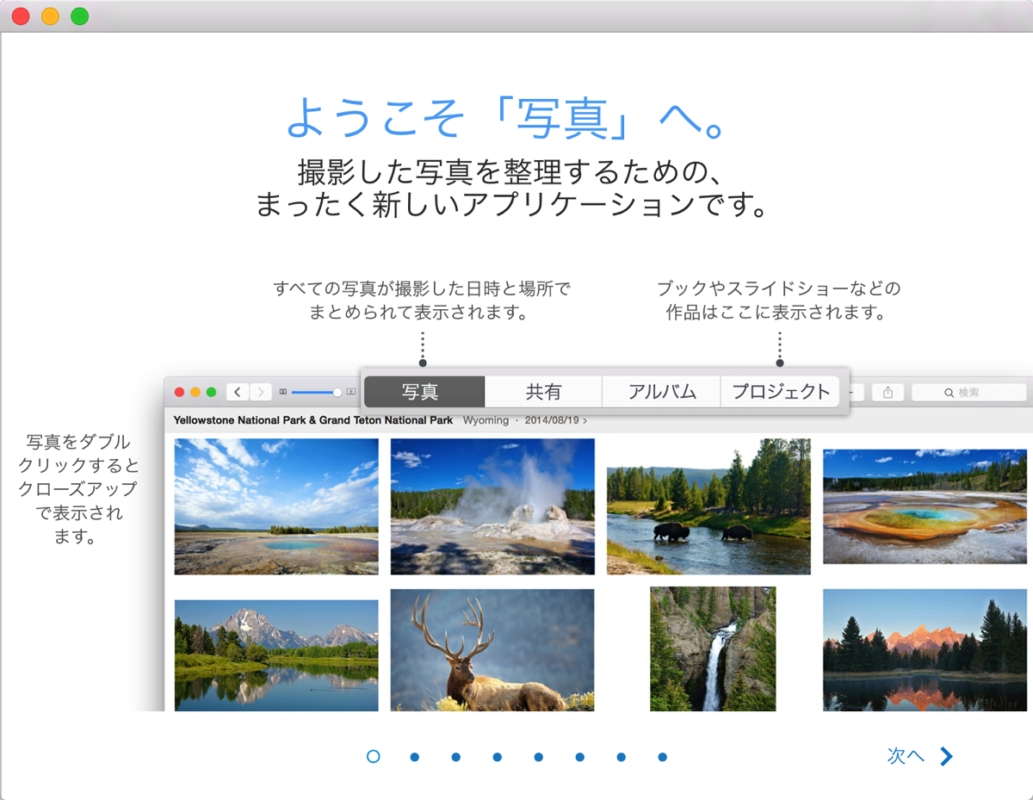Image resolution: width=1033 pixels, height=800 pixels.
Task: Select the last page indicator dot
Action: pos(662,757)
